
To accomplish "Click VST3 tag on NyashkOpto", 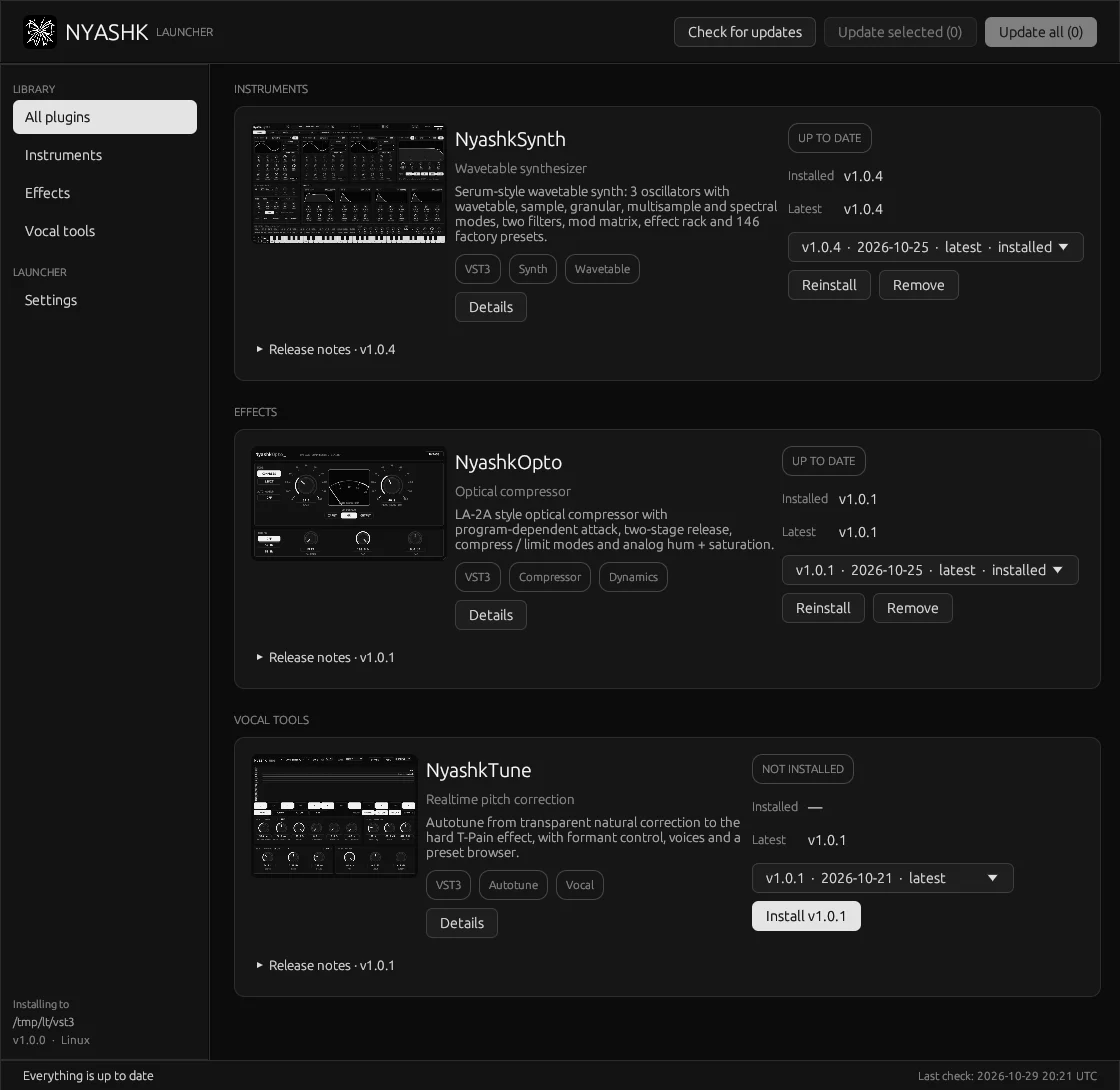I will (477, 577).
